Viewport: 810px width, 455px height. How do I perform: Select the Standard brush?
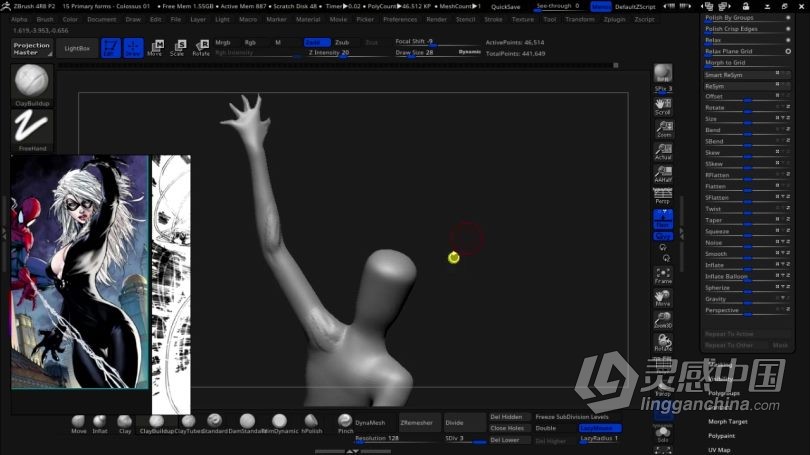(214, 424)
